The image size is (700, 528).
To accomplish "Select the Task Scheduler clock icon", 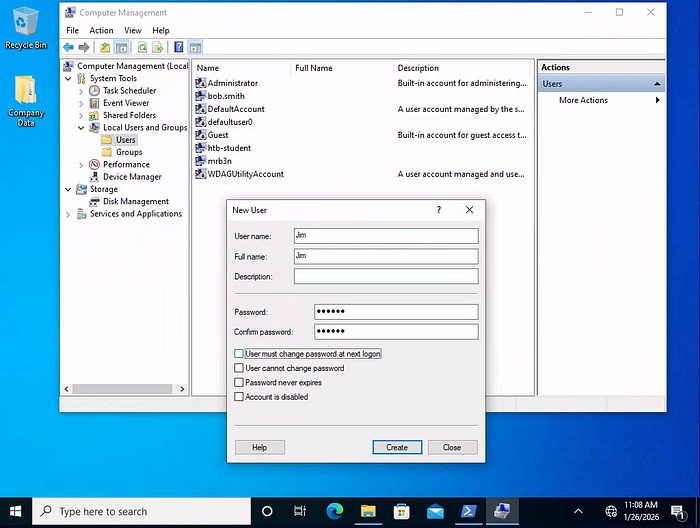I will click(x=94, y=91).
